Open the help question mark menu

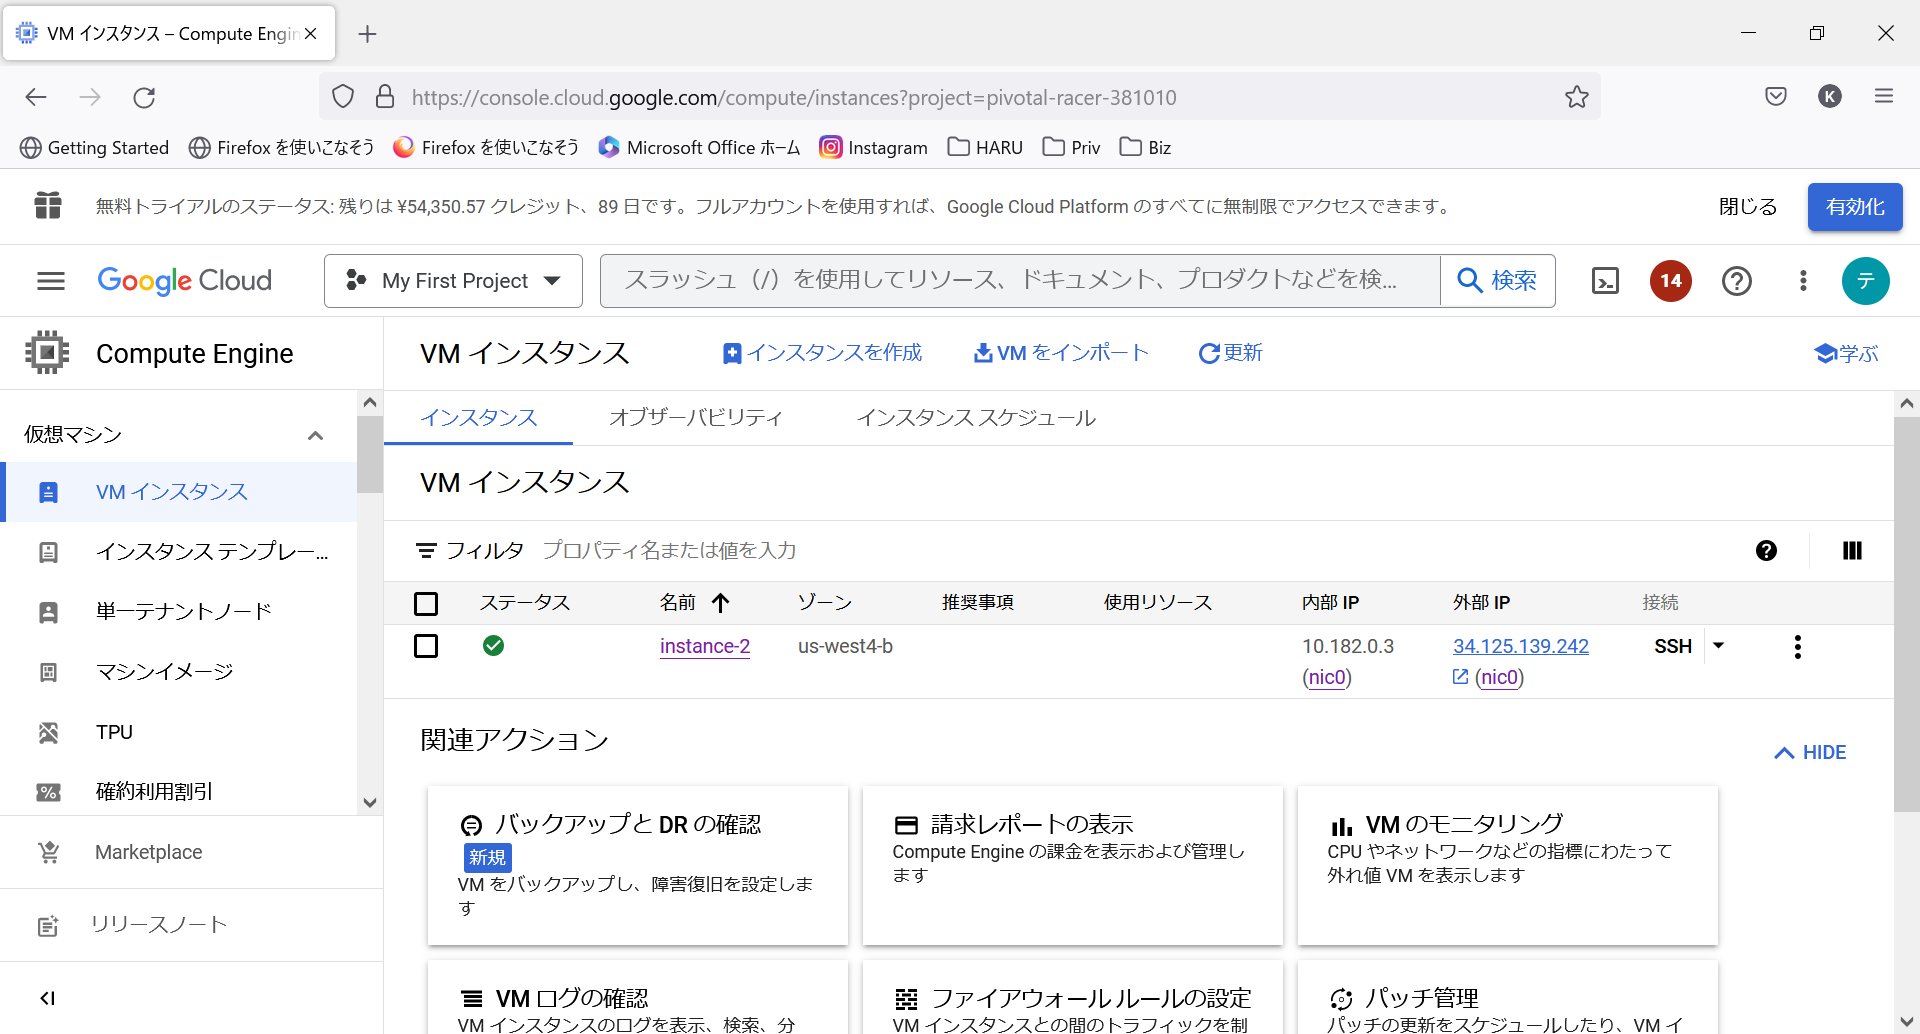pyautogui.click(x=1737, y=281)
